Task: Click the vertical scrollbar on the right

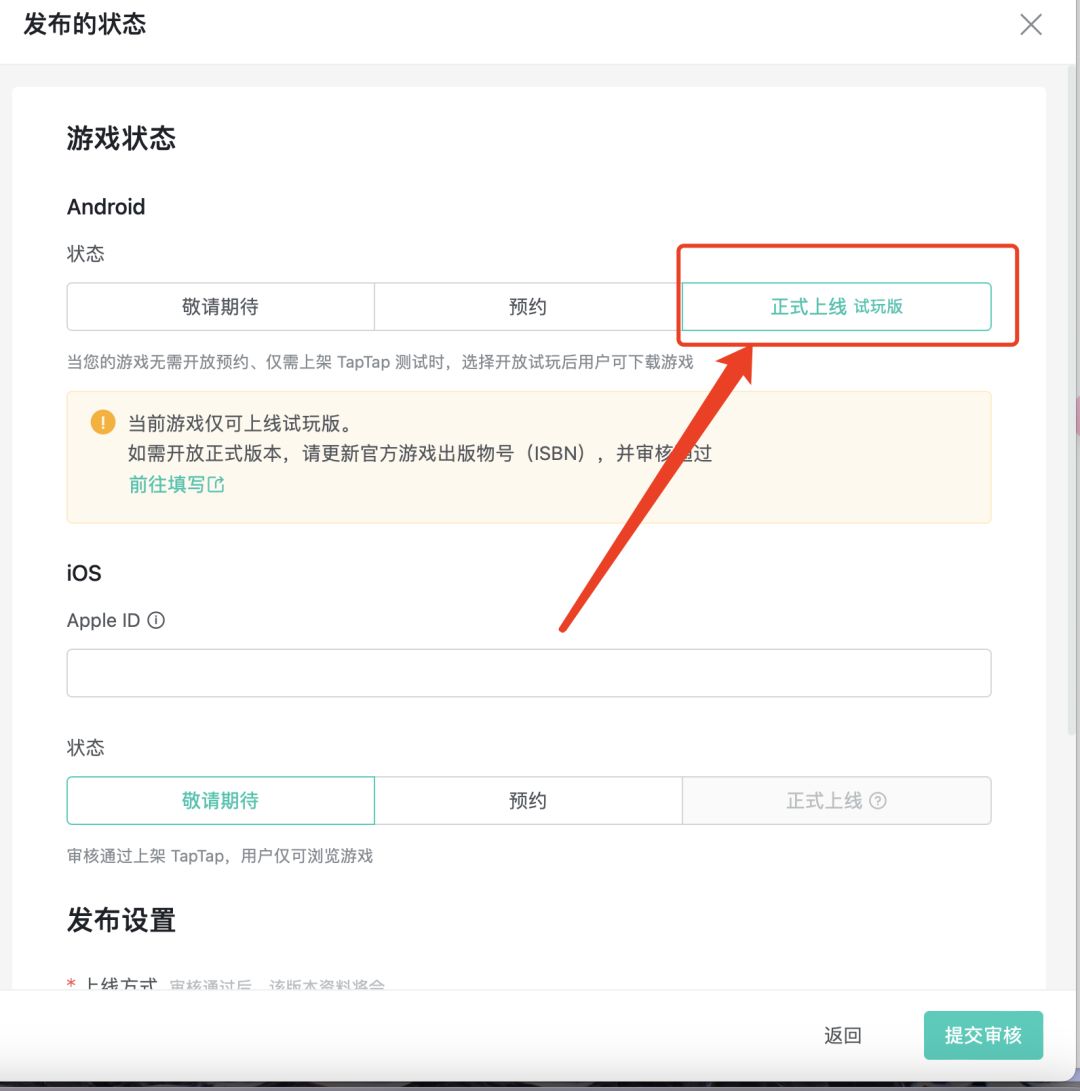Action: click(1072, 400)
